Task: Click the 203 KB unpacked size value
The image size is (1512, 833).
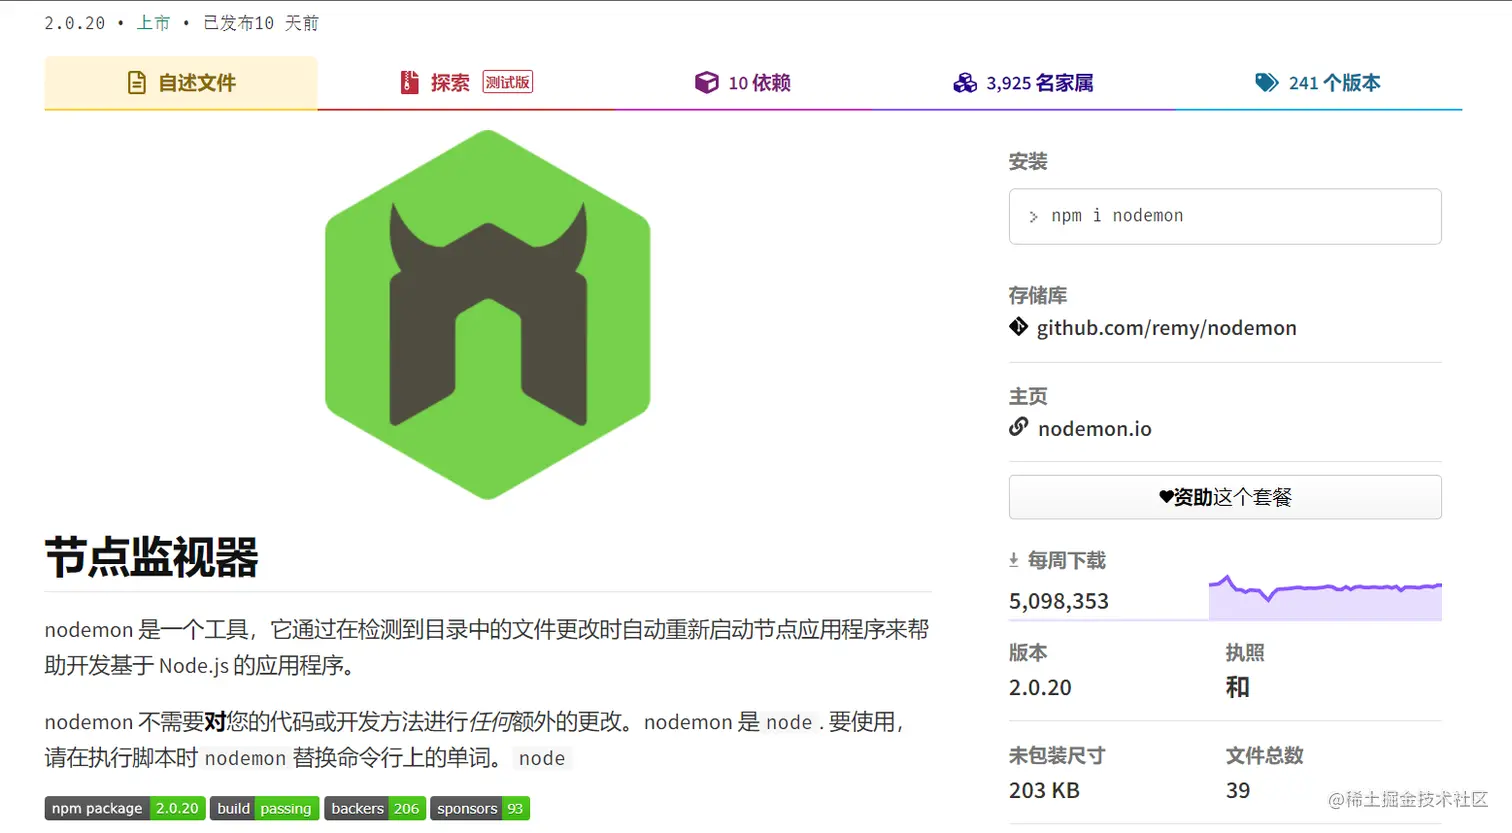Action: (1044, 791)
